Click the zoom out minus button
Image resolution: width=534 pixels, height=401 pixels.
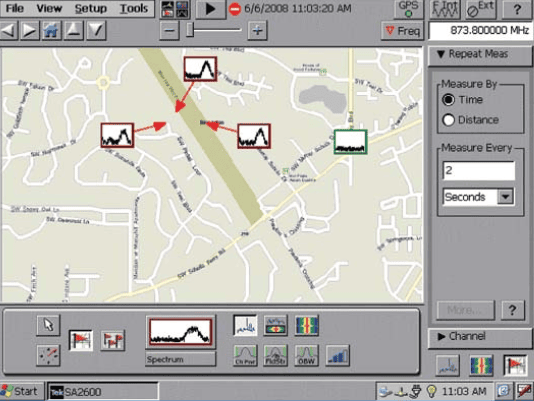point(169,31)
